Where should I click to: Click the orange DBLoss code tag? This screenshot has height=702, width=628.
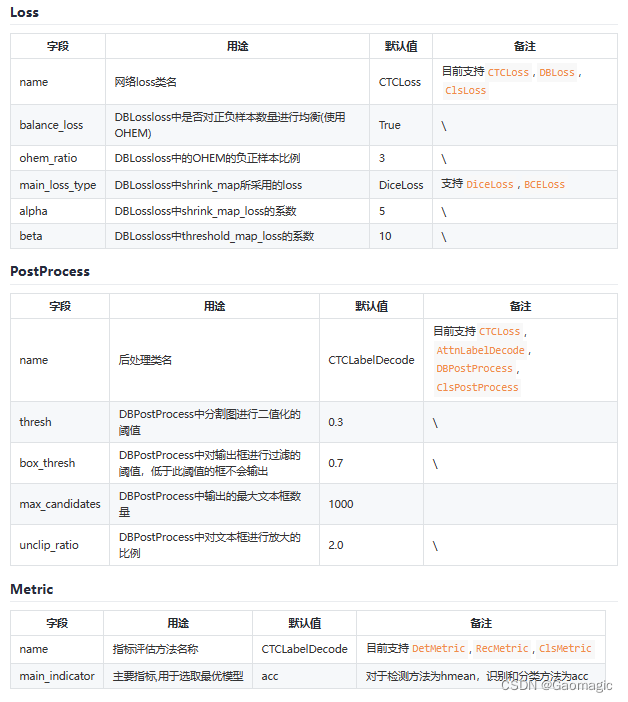pos(557,73)
